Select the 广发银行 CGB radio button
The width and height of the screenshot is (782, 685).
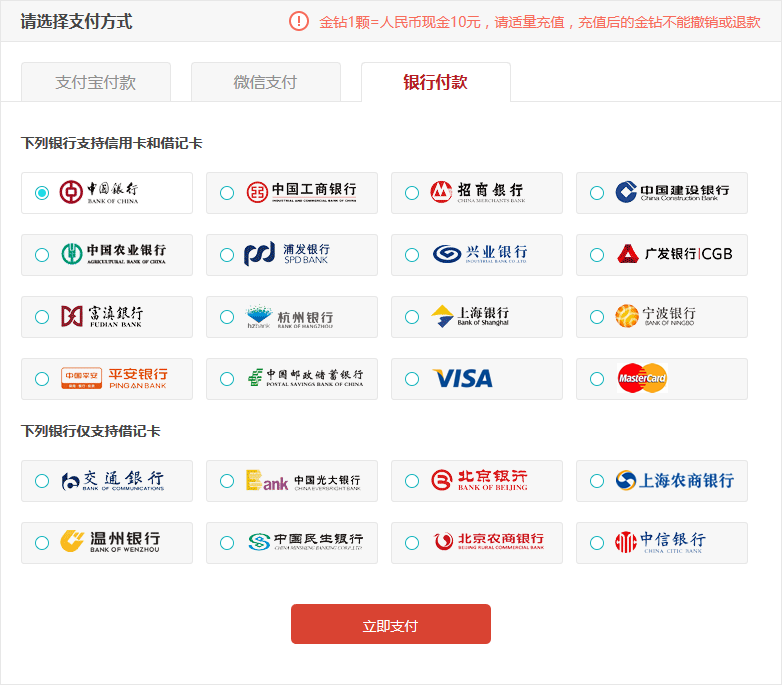597,255
